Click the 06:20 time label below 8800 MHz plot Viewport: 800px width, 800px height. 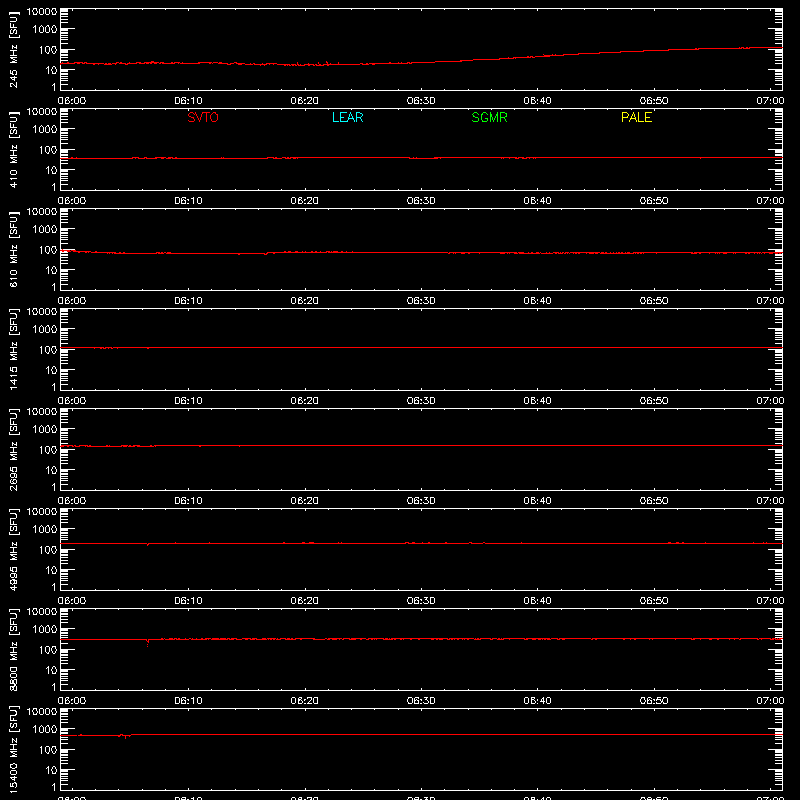pos(305,701)
